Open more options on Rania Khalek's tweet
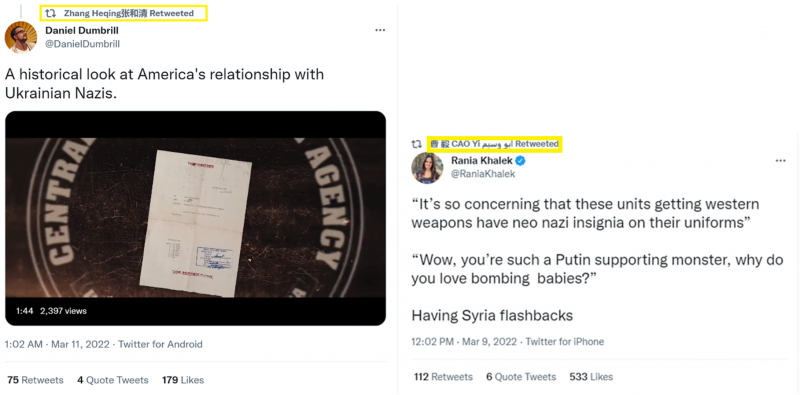Screen dimensions: 800x395 point(781,161)
